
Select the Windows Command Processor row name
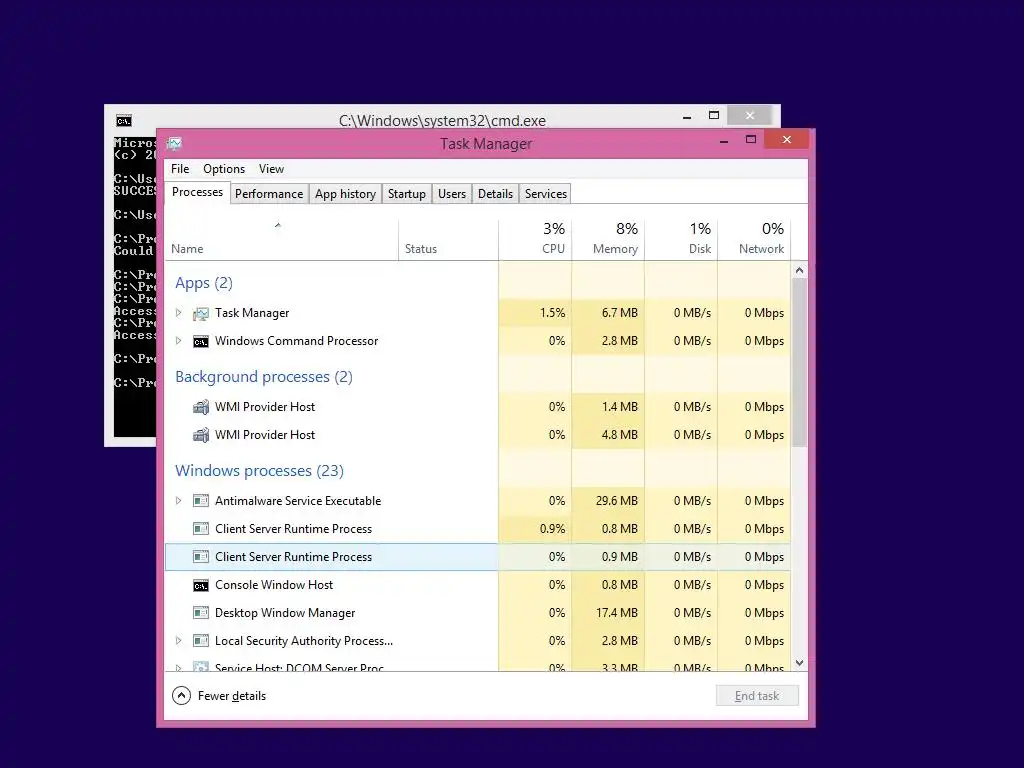pos(296,341)
